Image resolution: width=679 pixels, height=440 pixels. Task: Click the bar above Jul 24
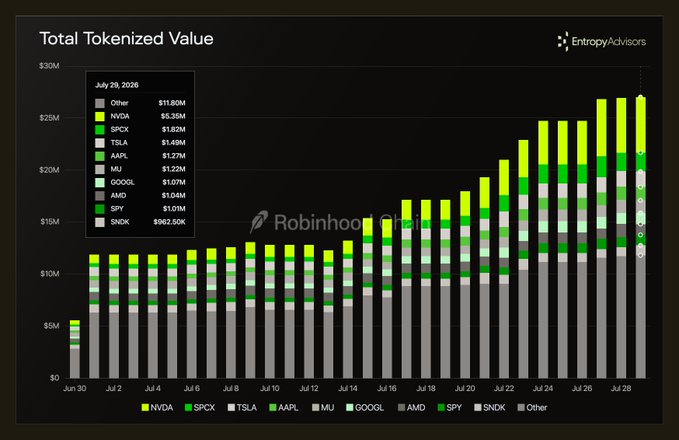(x=543, y=249)
